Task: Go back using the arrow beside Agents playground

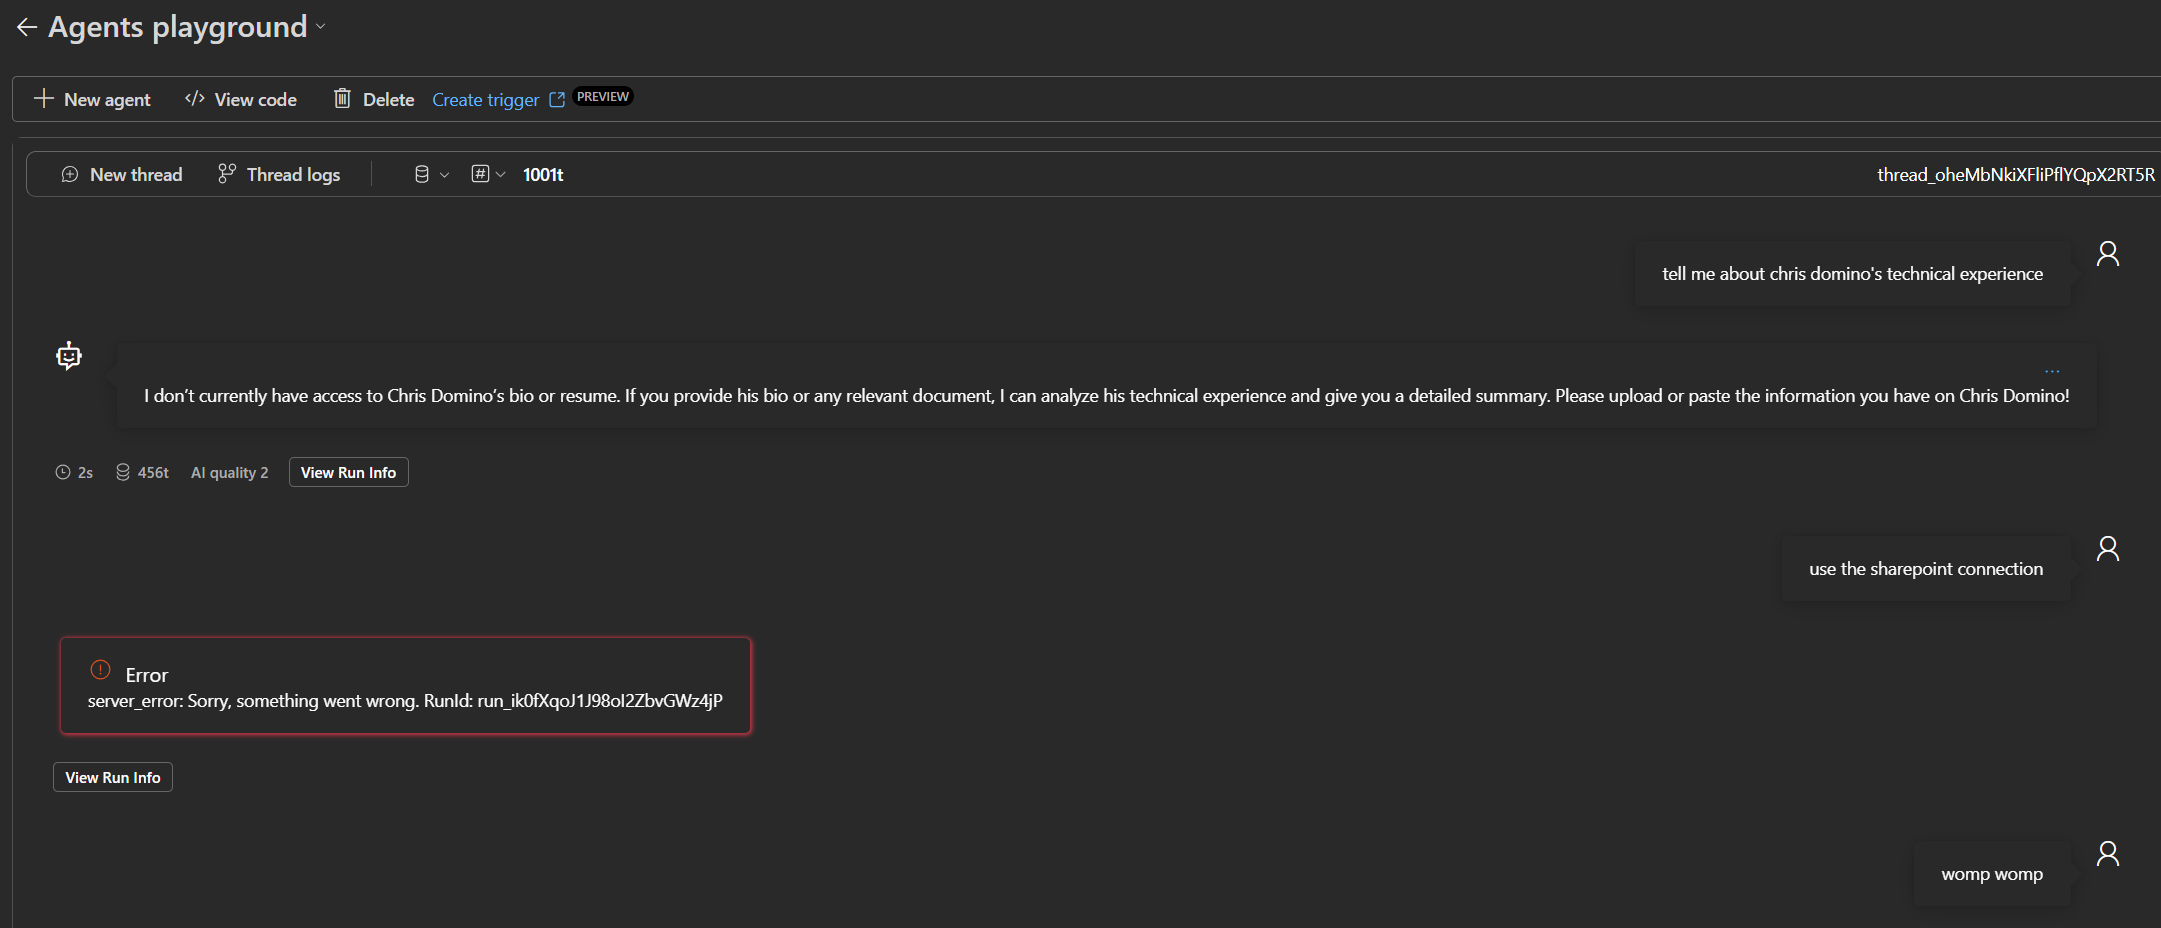Action: tap(27, 28)
